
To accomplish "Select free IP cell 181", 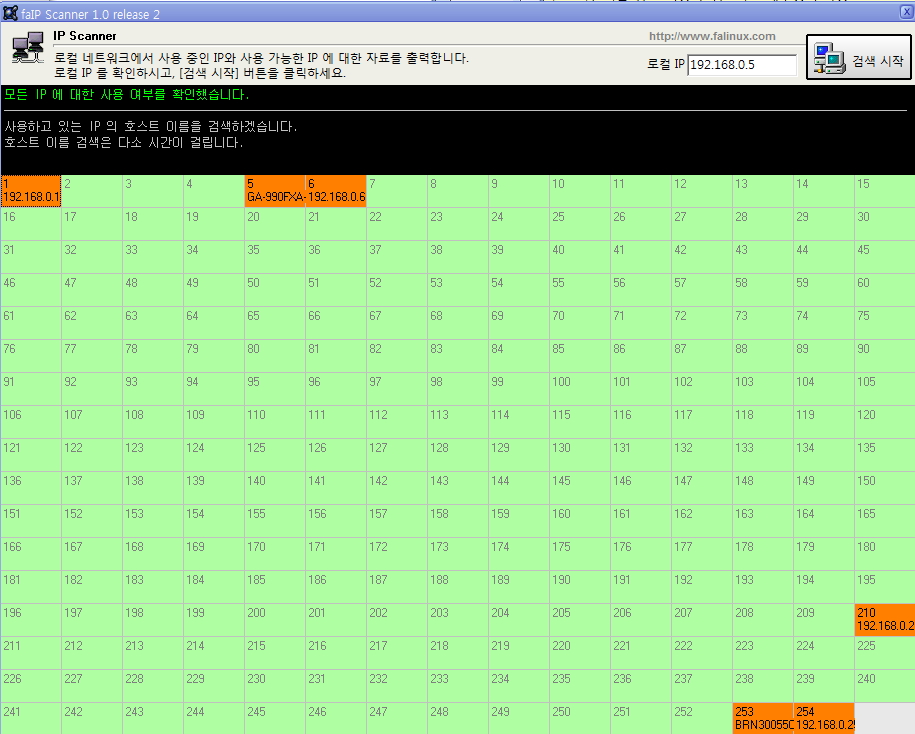I will coord(31,586).
